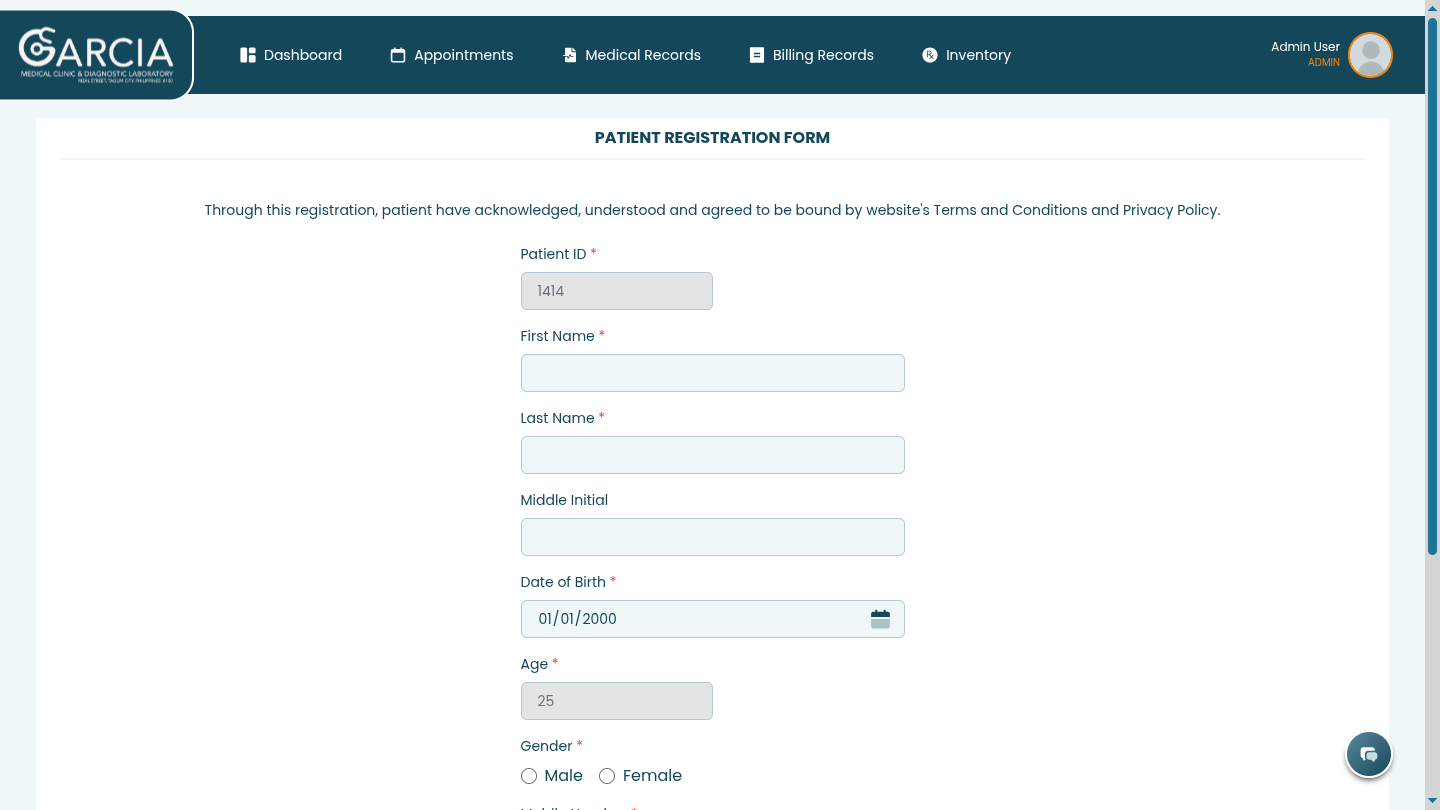Image resolution: width=1440 pixels, height=810 pixels.
Task: Open the admin user profile avatar
Action: pyautogui.click(x=1370, y=55)
